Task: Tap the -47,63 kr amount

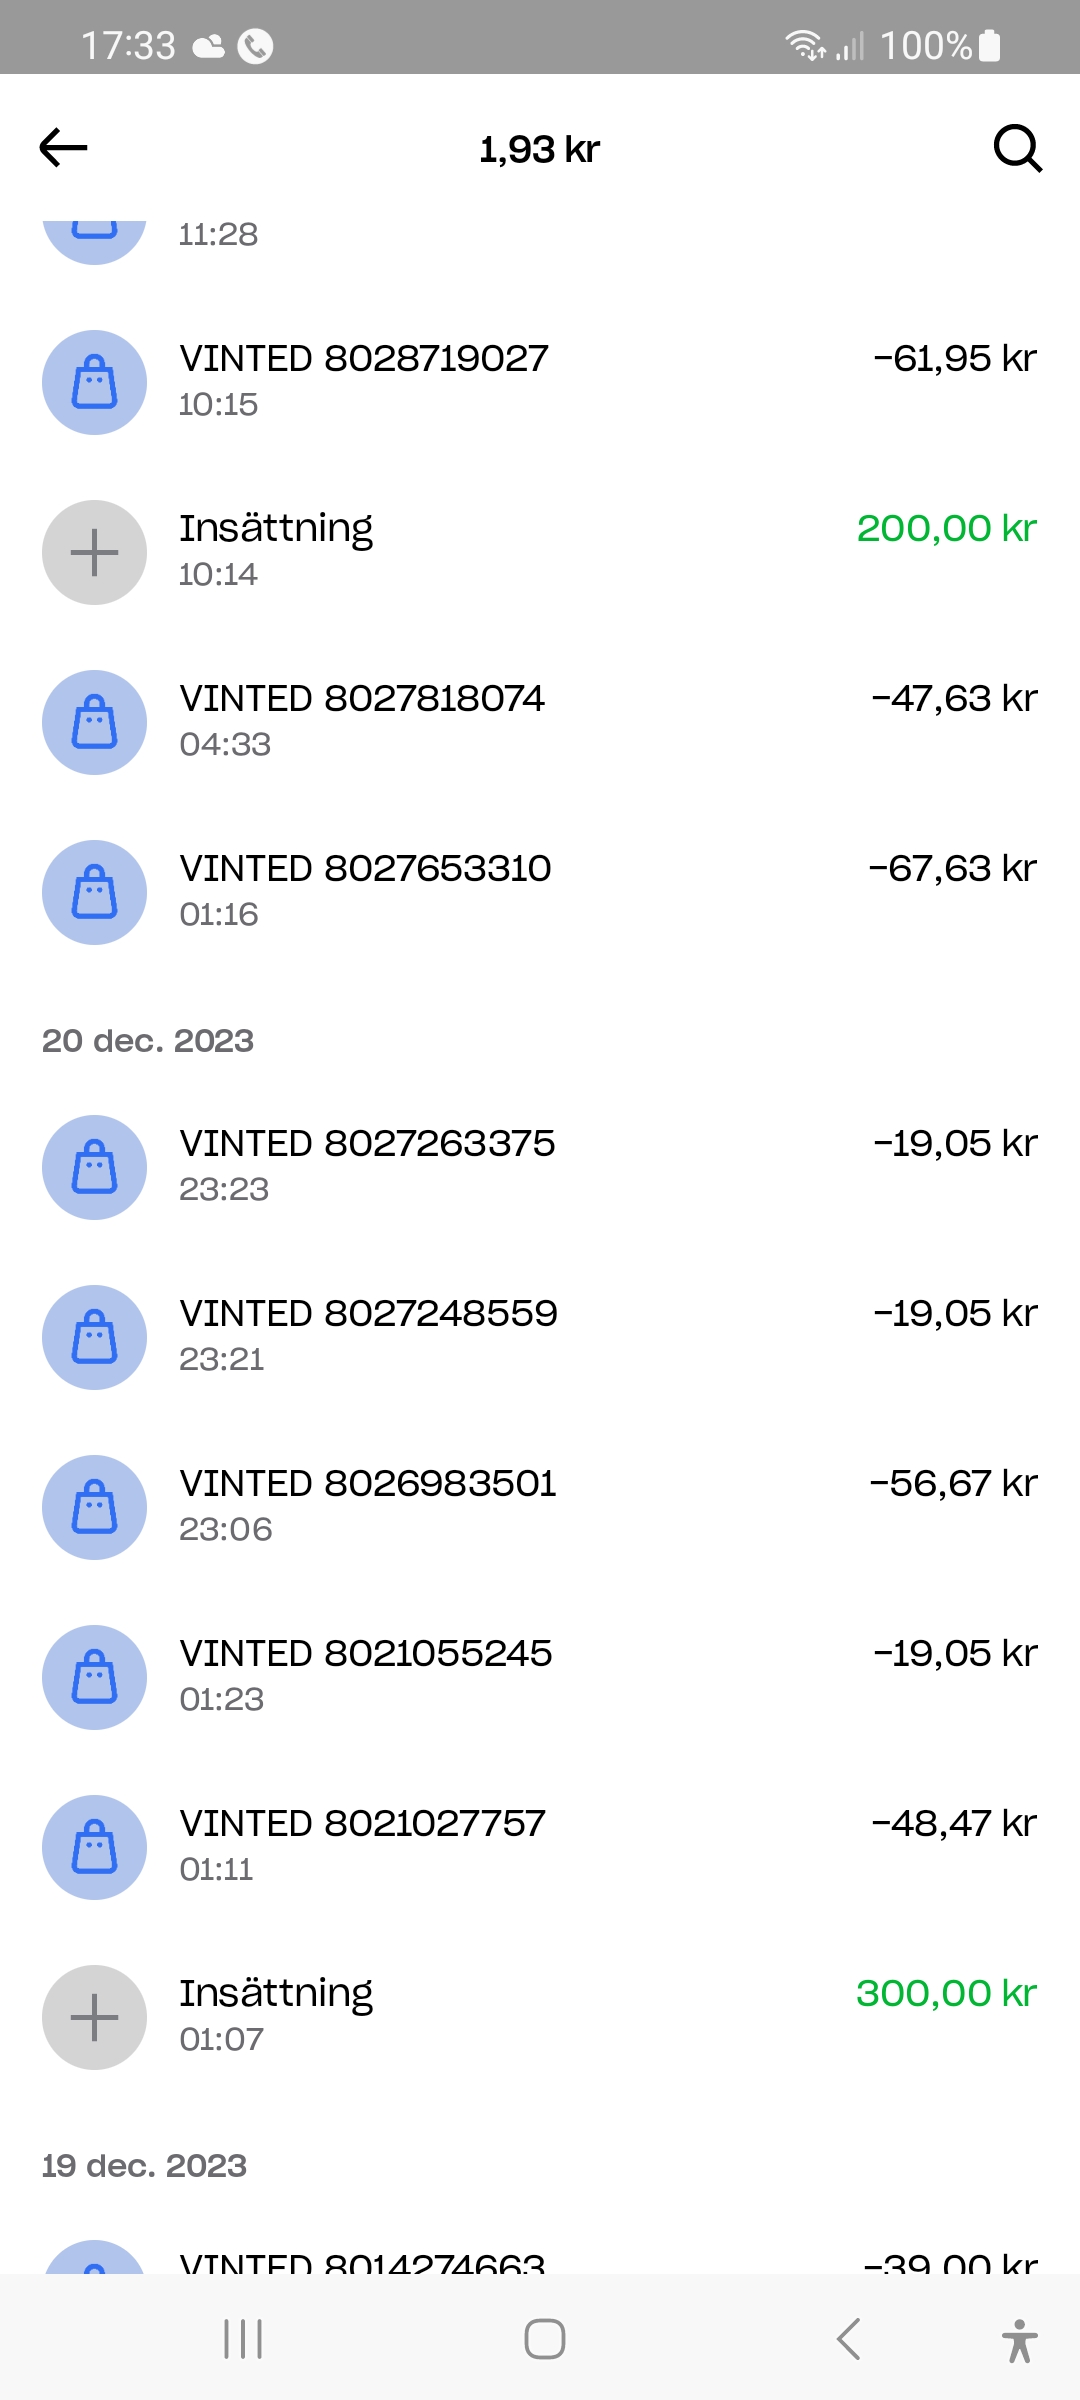Action: (x=954, y=699)
